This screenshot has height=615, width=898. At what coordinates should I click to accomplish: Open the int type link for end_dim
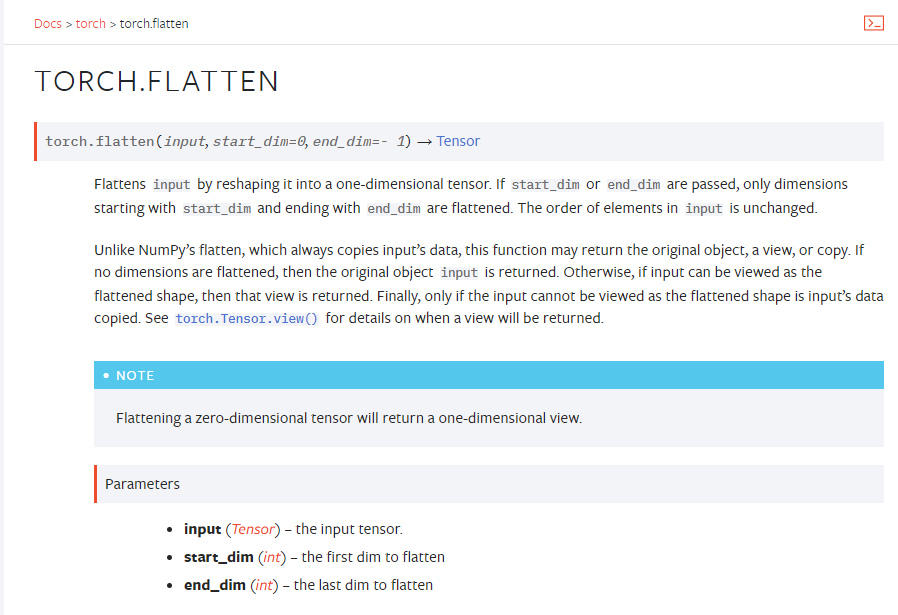[265, 584]
